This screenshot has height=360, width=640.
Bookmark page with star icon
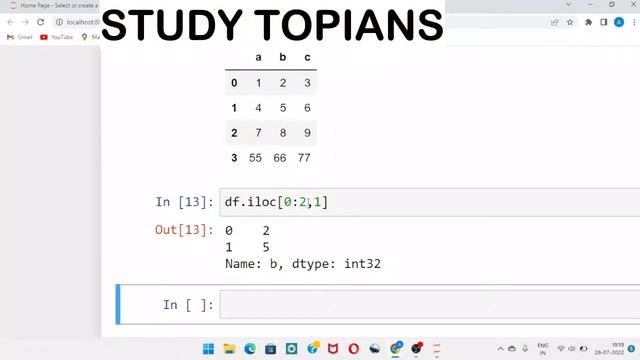570,22
